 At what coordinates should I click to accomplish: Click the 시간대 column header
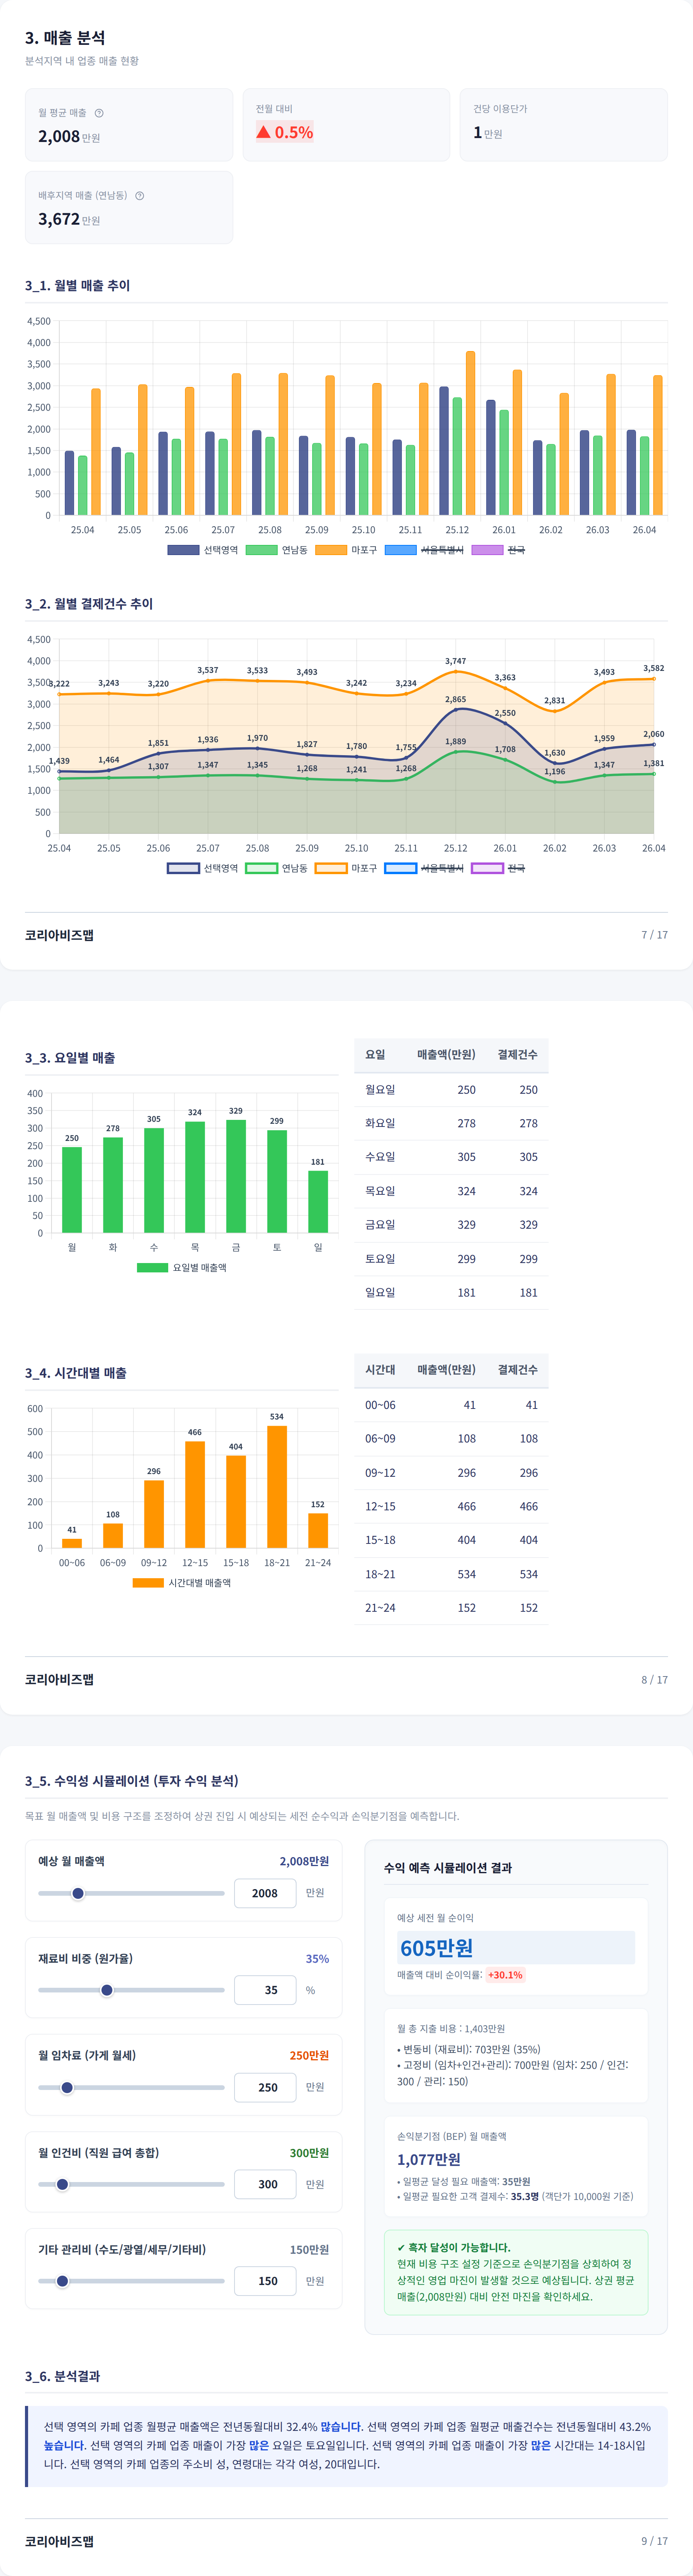(x=380, y=1370)
